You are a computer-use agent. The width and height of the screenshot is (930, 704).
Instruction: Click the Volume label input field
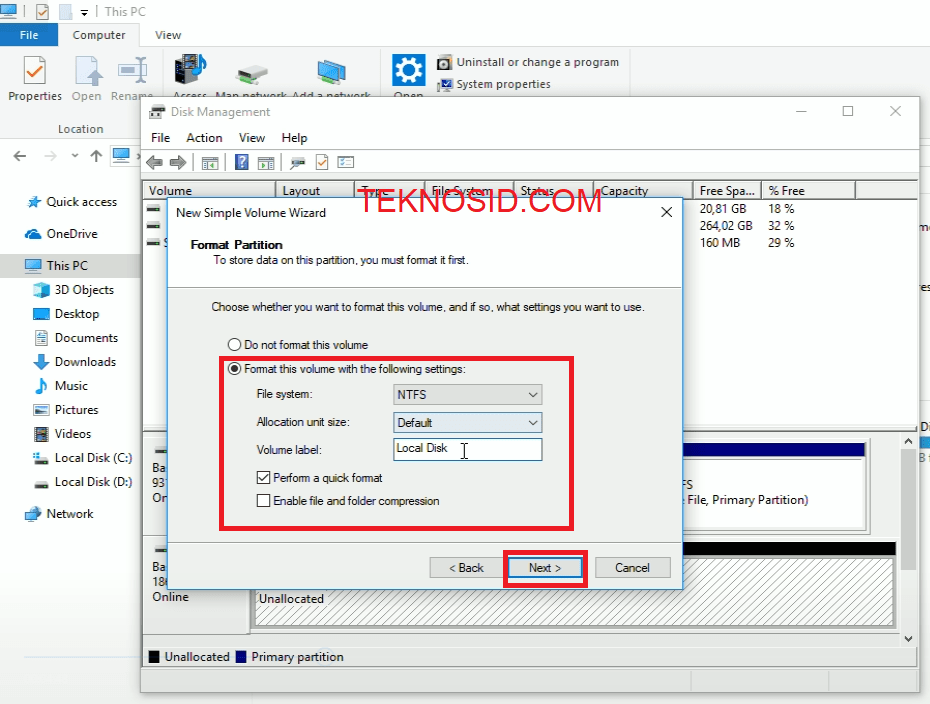467,449
